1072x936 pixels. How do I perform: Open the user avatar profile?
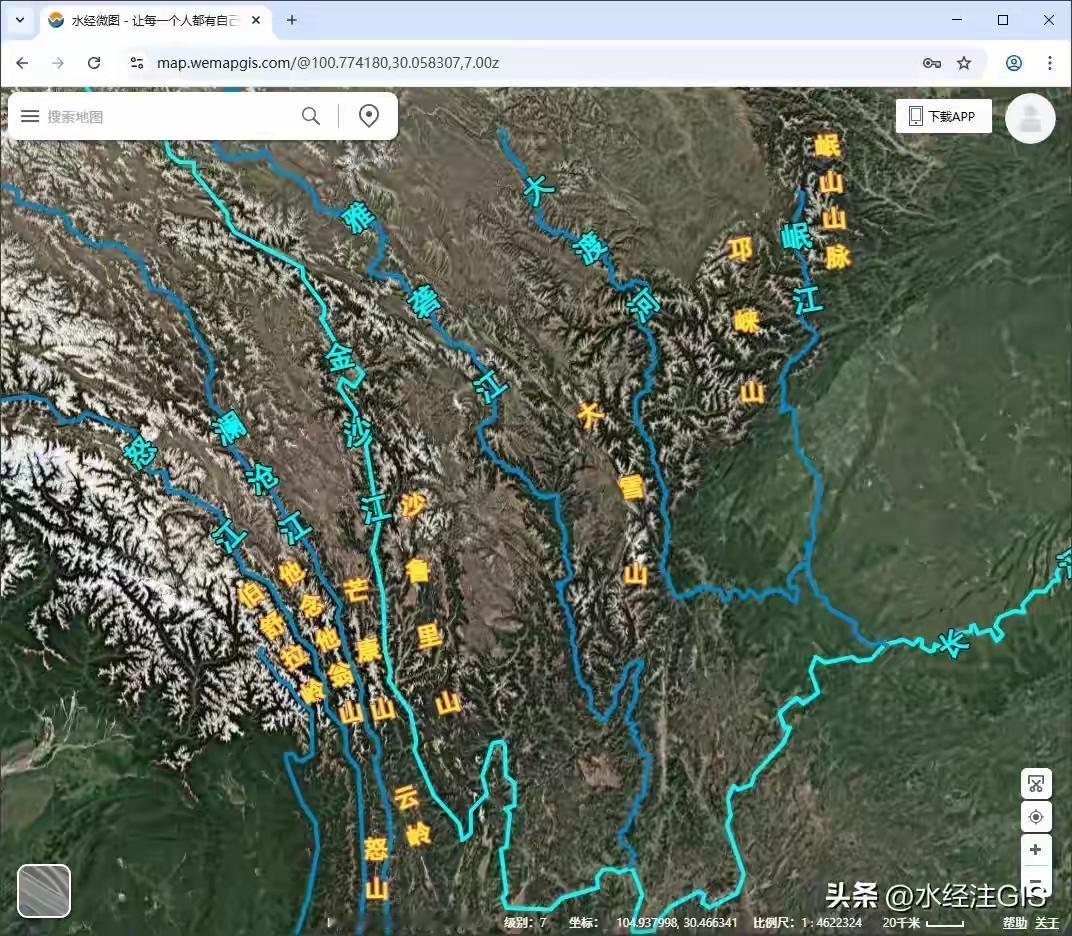coord(1030,118)
